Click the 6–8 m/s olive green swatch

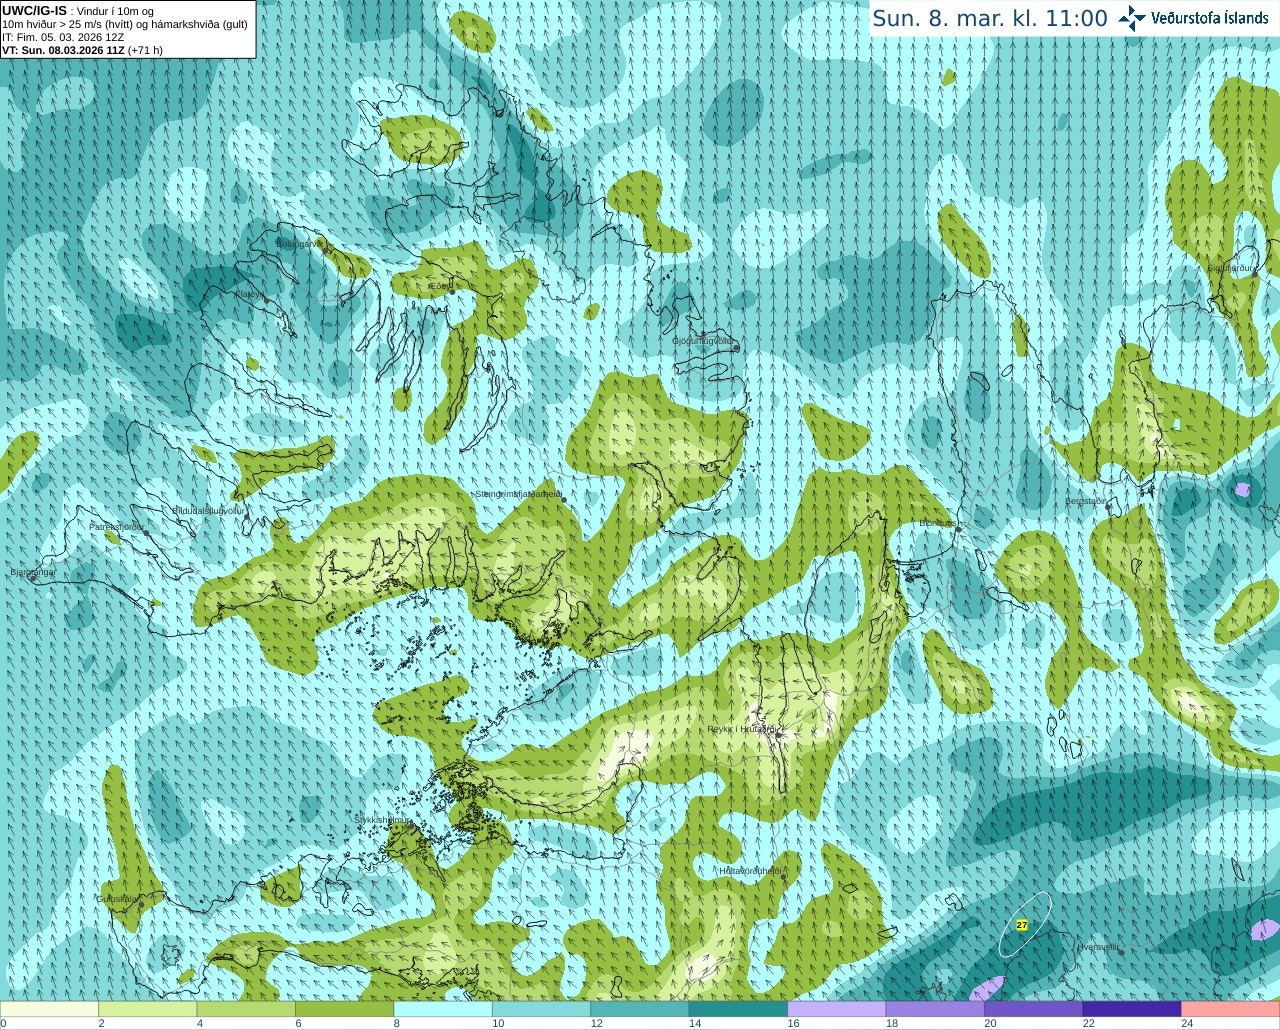pyautogui.click(x=345, y=1009)
